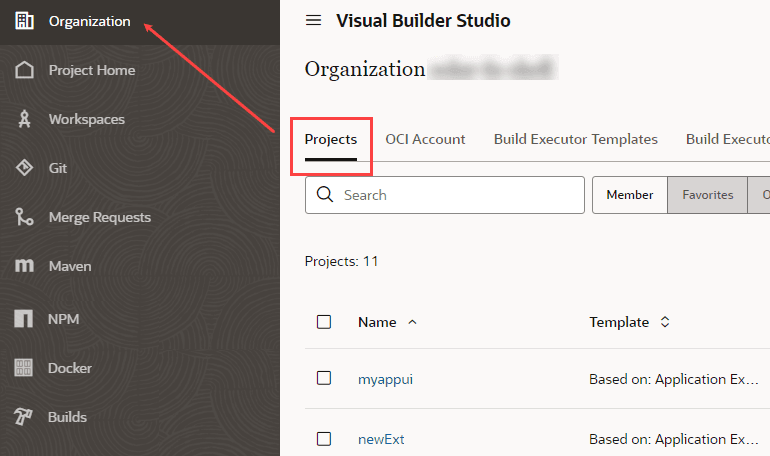Switch to Build Executor Templates tab

tap(576, 139)
